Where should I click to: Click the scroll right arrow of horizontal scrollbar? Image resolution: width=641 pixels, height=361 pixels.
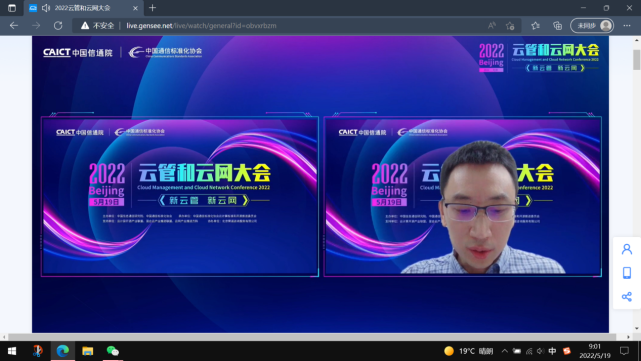(628, 337)
